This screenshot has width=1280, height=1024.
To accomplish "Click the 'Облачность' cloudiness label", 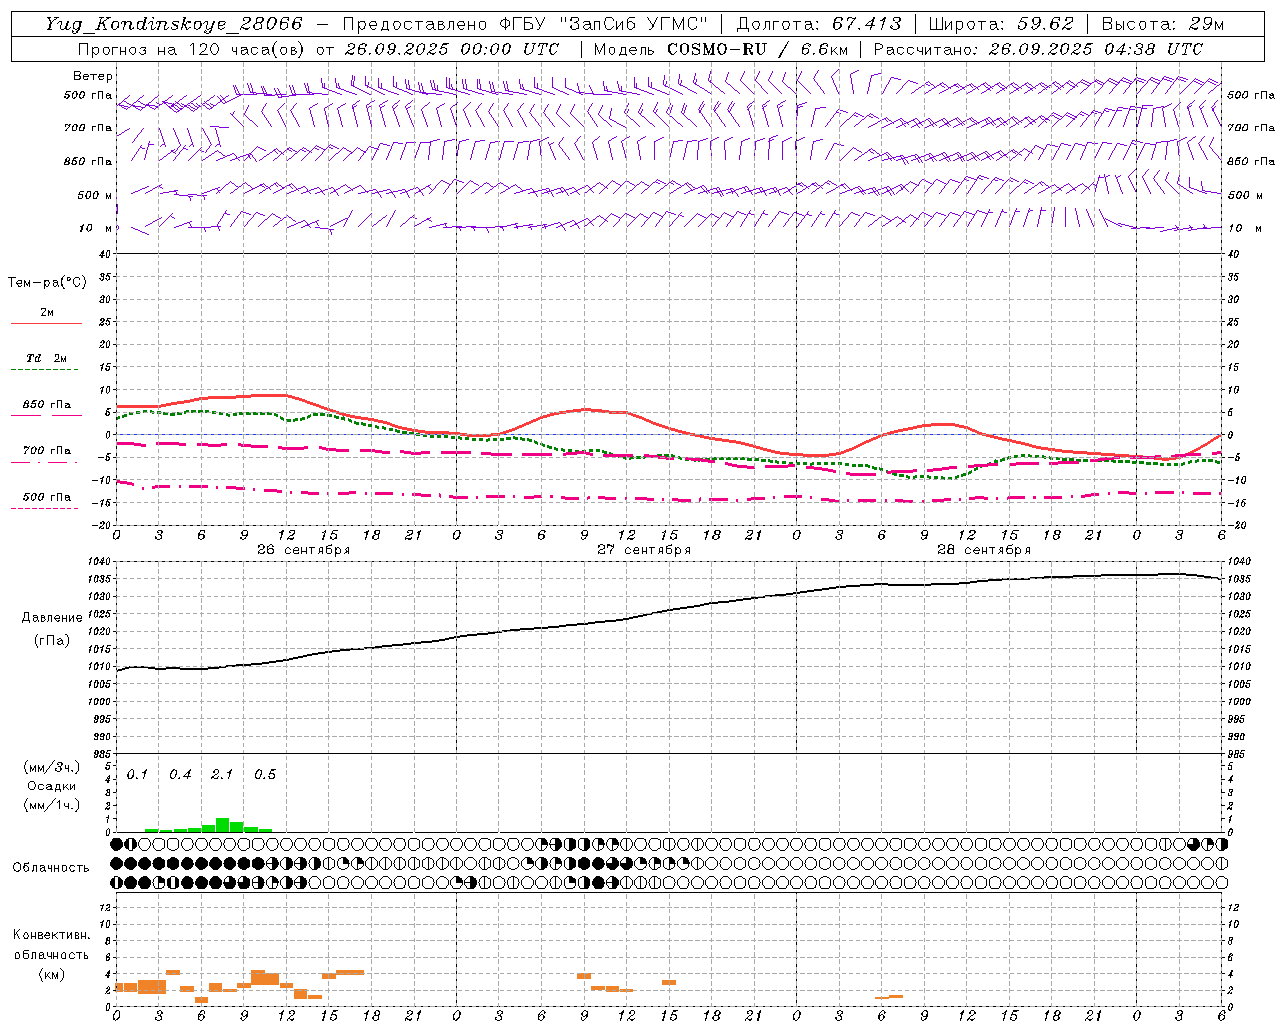I will tap(51, 868).
